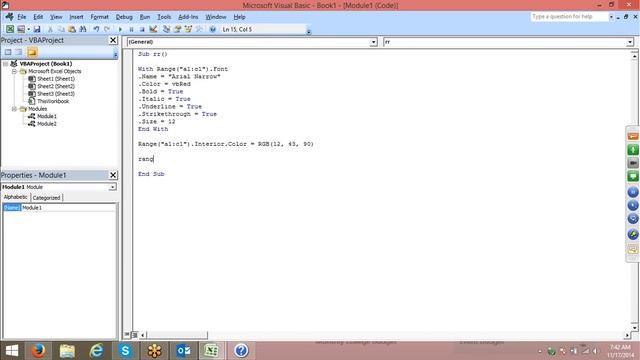The width and height of the screenshot is (640, 360).
Task: Switch to Full Module View at bottom left
Action: point(134,335)
